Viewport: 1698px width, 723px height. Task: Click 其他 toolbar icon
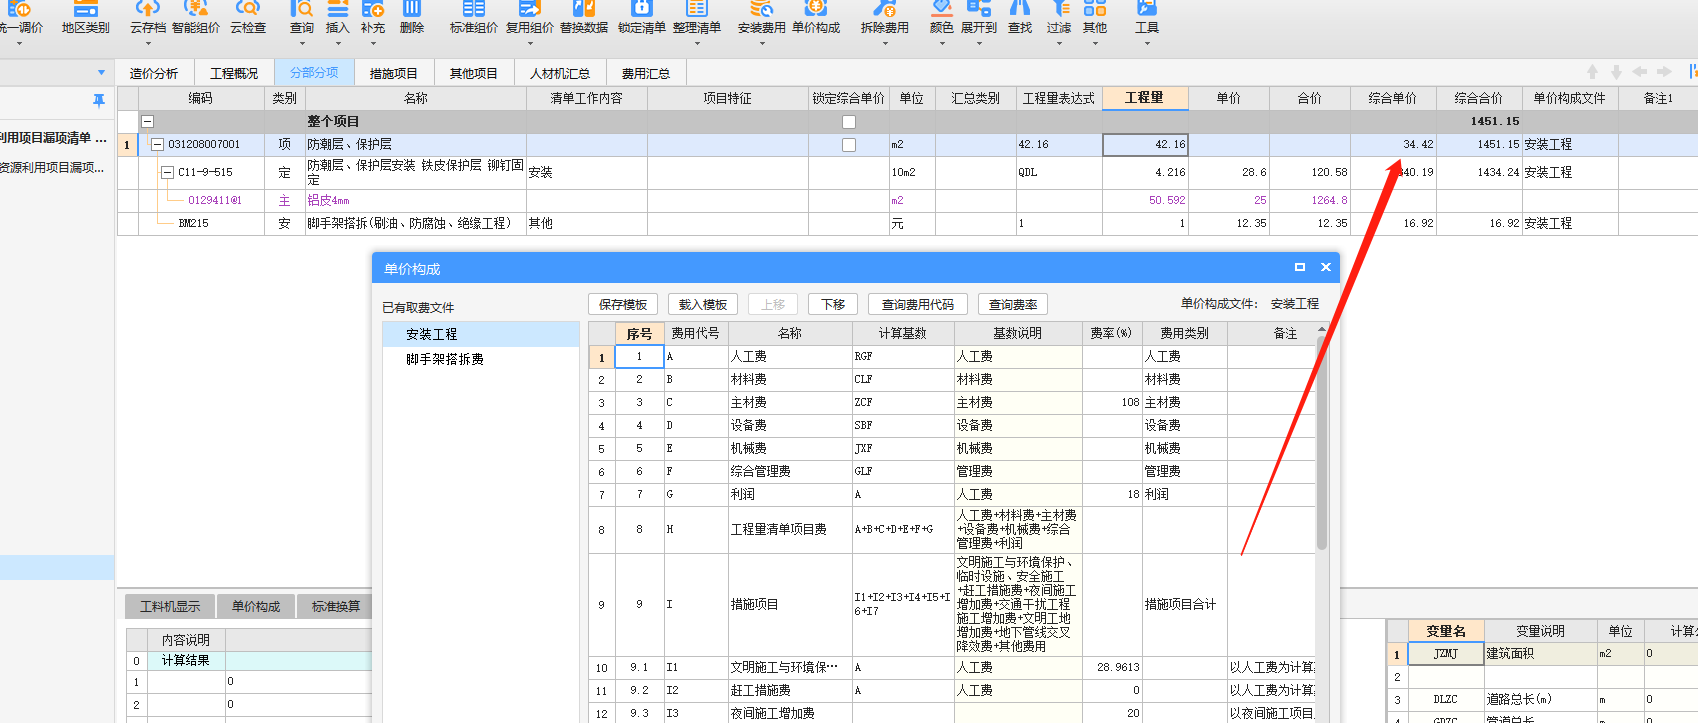point(1095,10)
